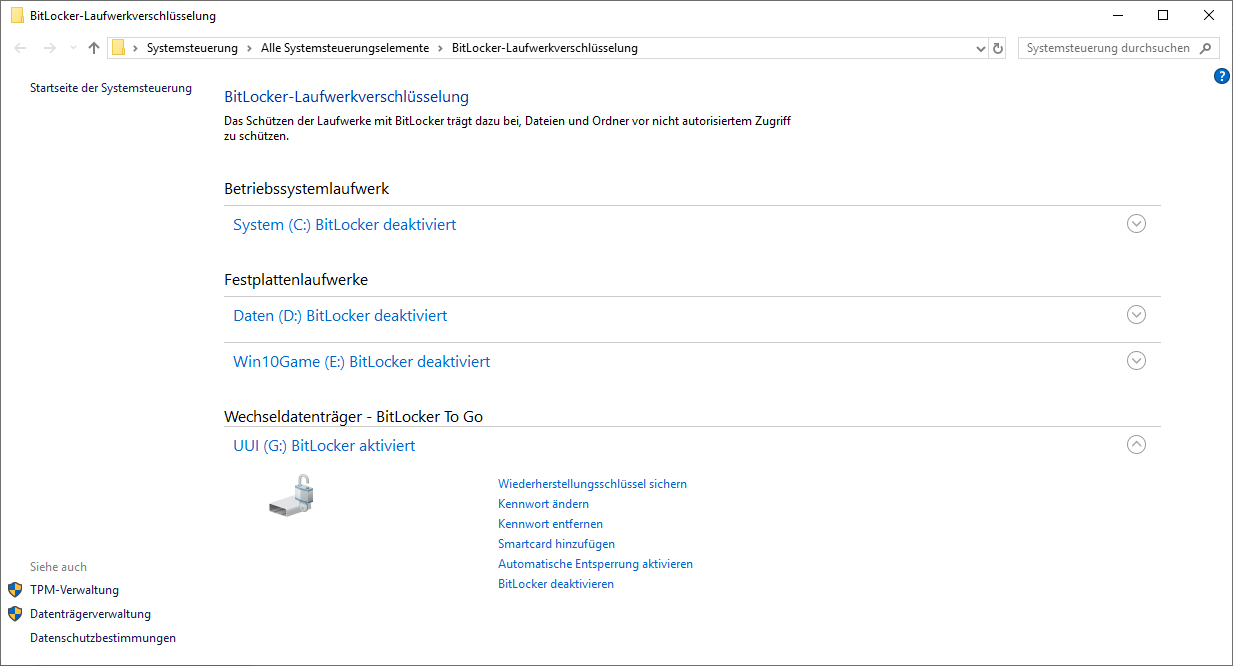The image size is (1233, 666).
Task: Click the Betriebssystemlaufwerk section heading
Action: pyautogui.click(x=306, y=188)
